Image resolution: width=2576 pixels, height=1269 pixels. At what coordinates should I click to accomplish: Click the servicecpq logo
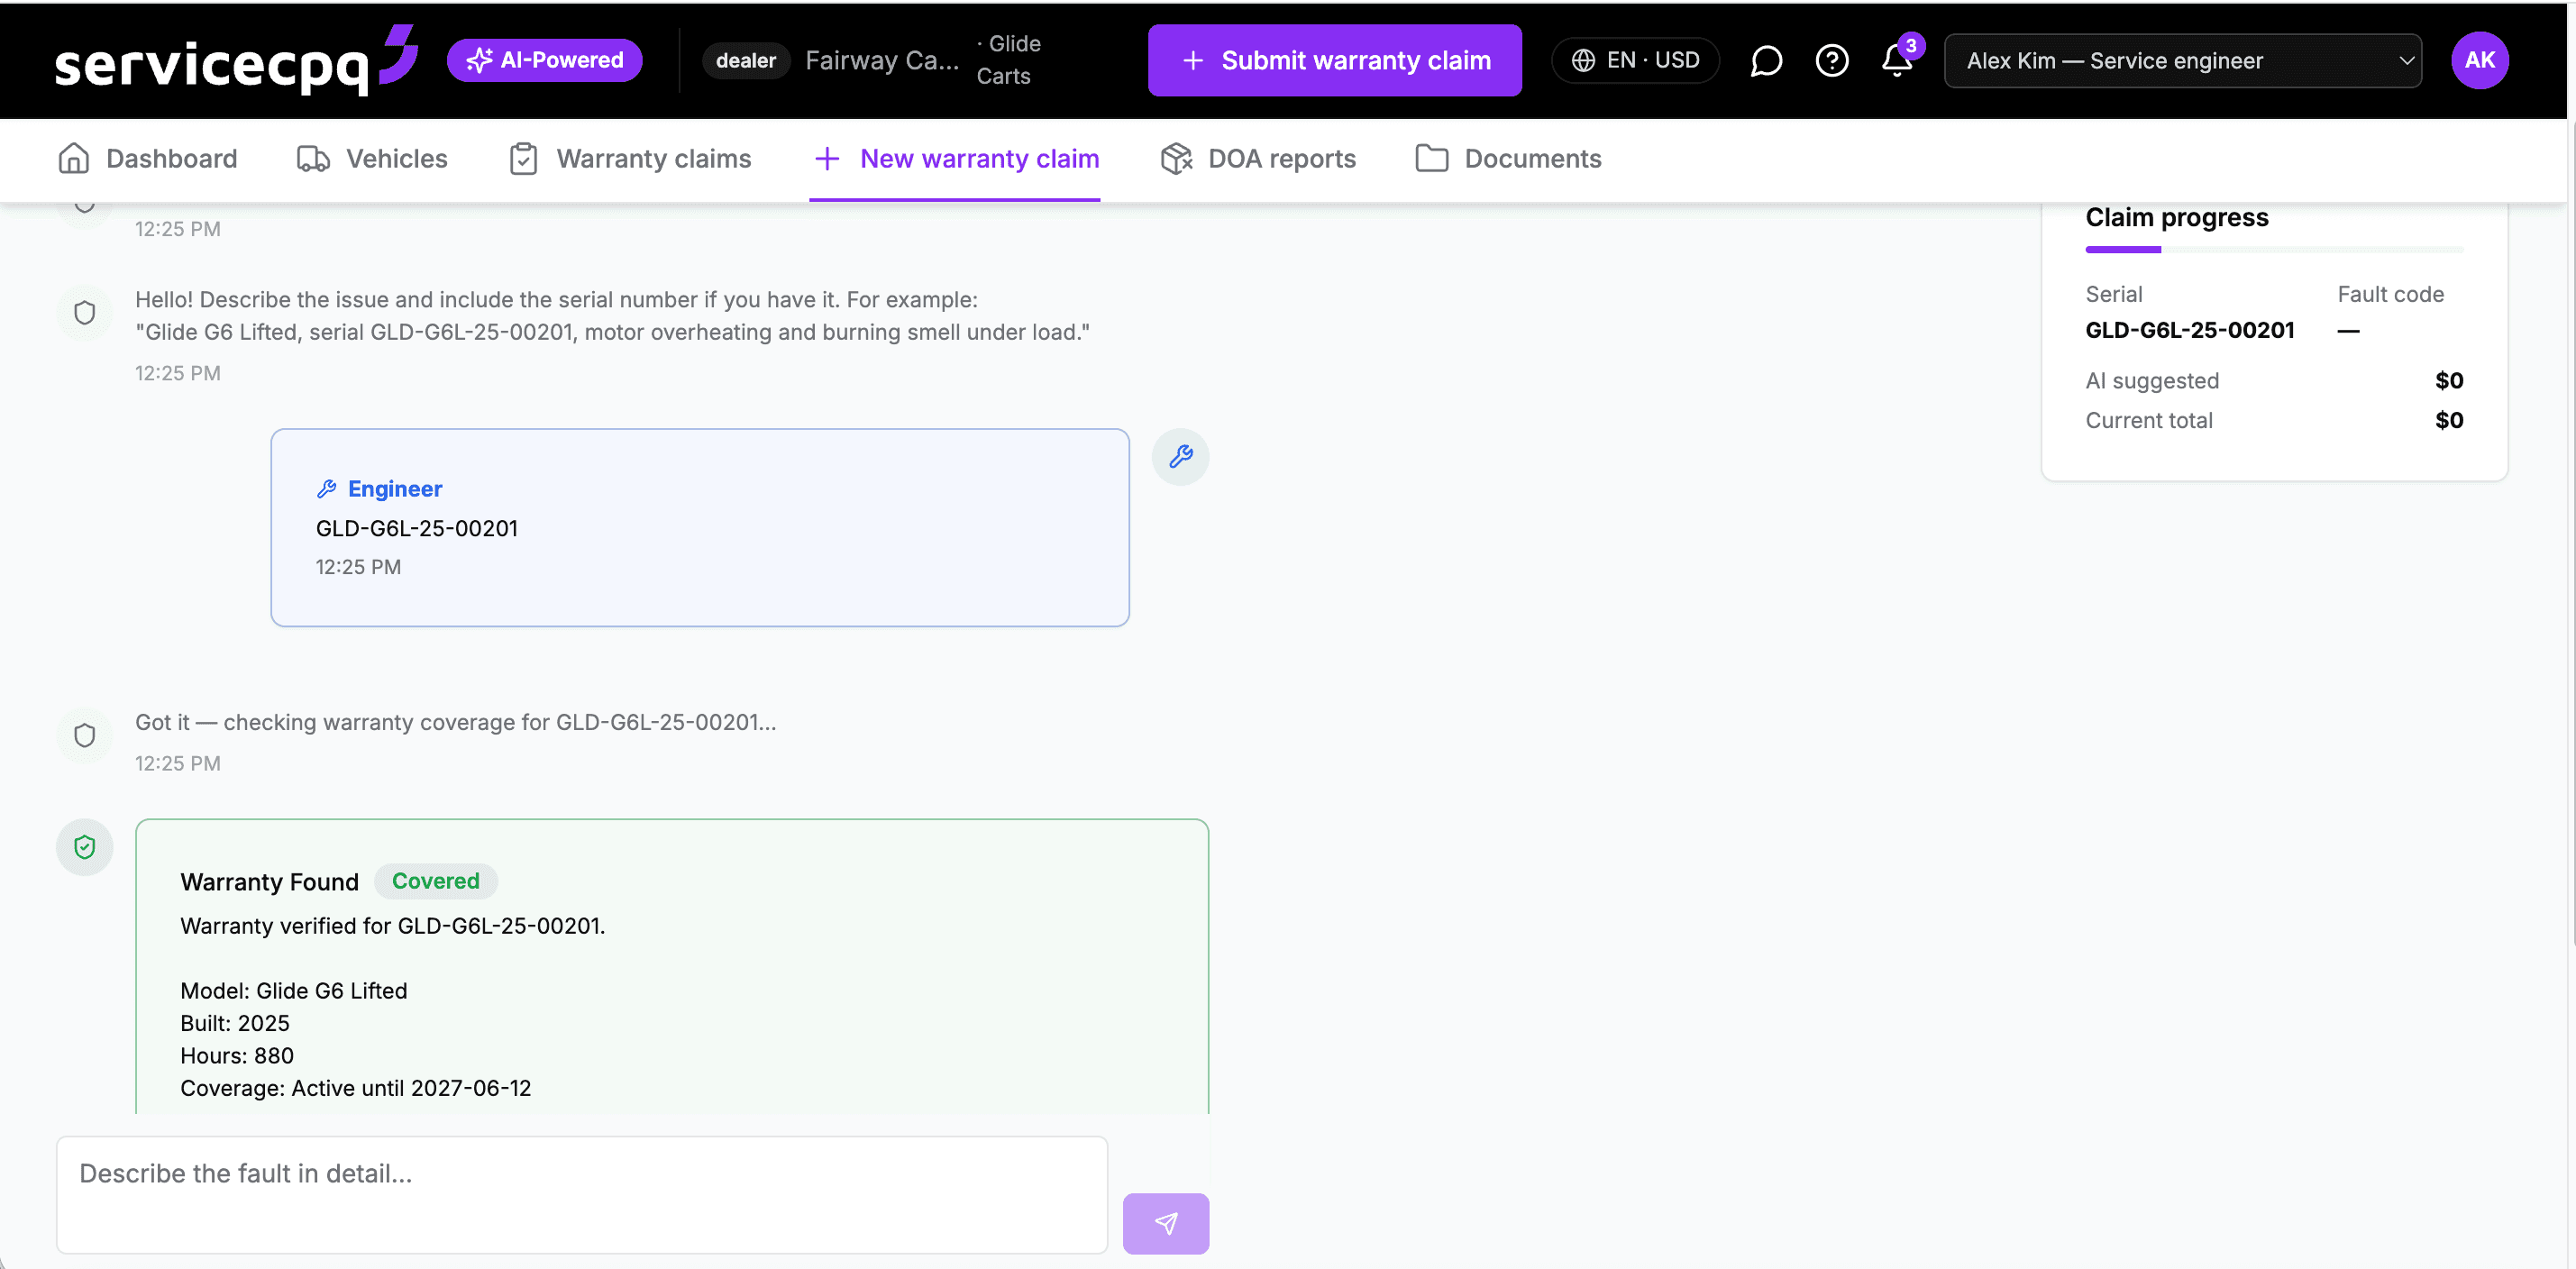(236, 60)
